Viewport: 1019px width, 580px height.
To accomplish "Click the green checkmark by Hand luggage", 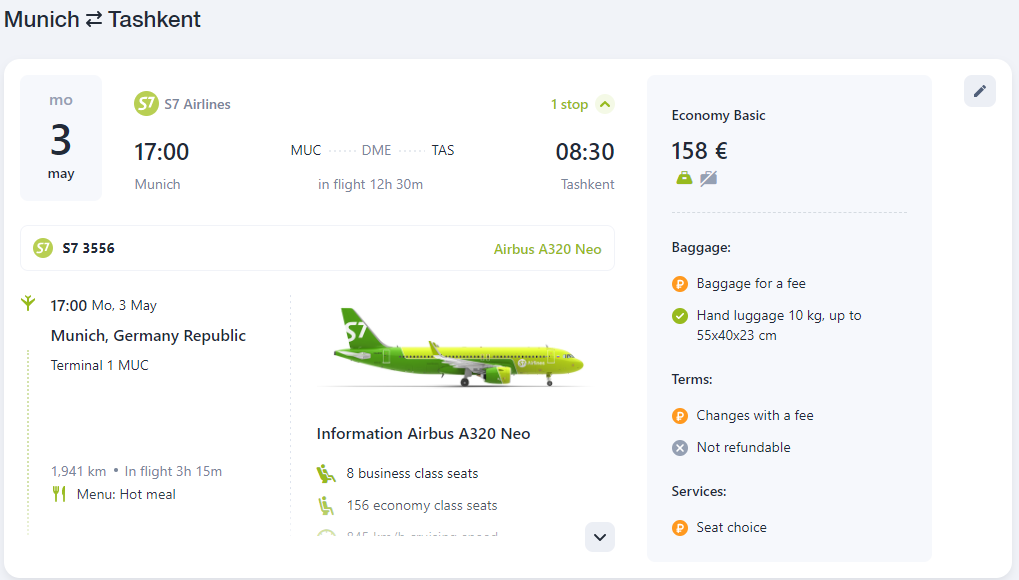I will pos(680,316).
